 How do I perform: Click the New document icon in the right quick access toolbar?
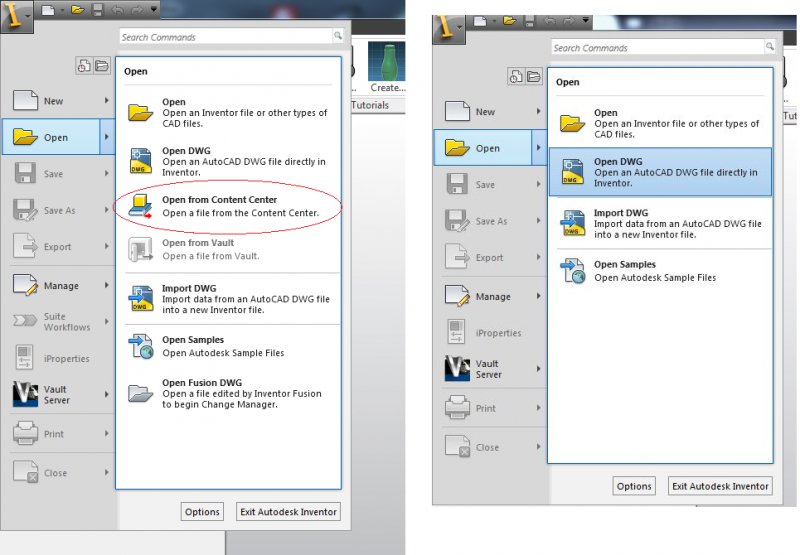click(480, 21)
